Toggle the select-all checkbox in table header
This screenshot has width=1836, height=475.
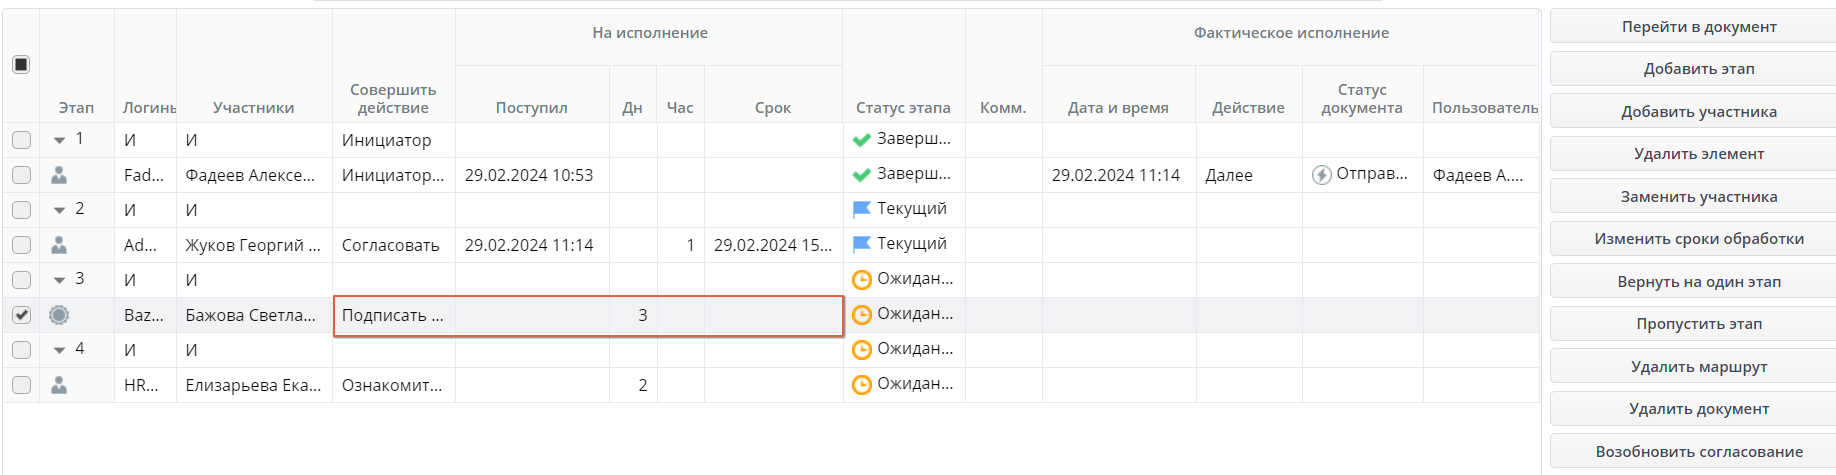coord(21,65)
